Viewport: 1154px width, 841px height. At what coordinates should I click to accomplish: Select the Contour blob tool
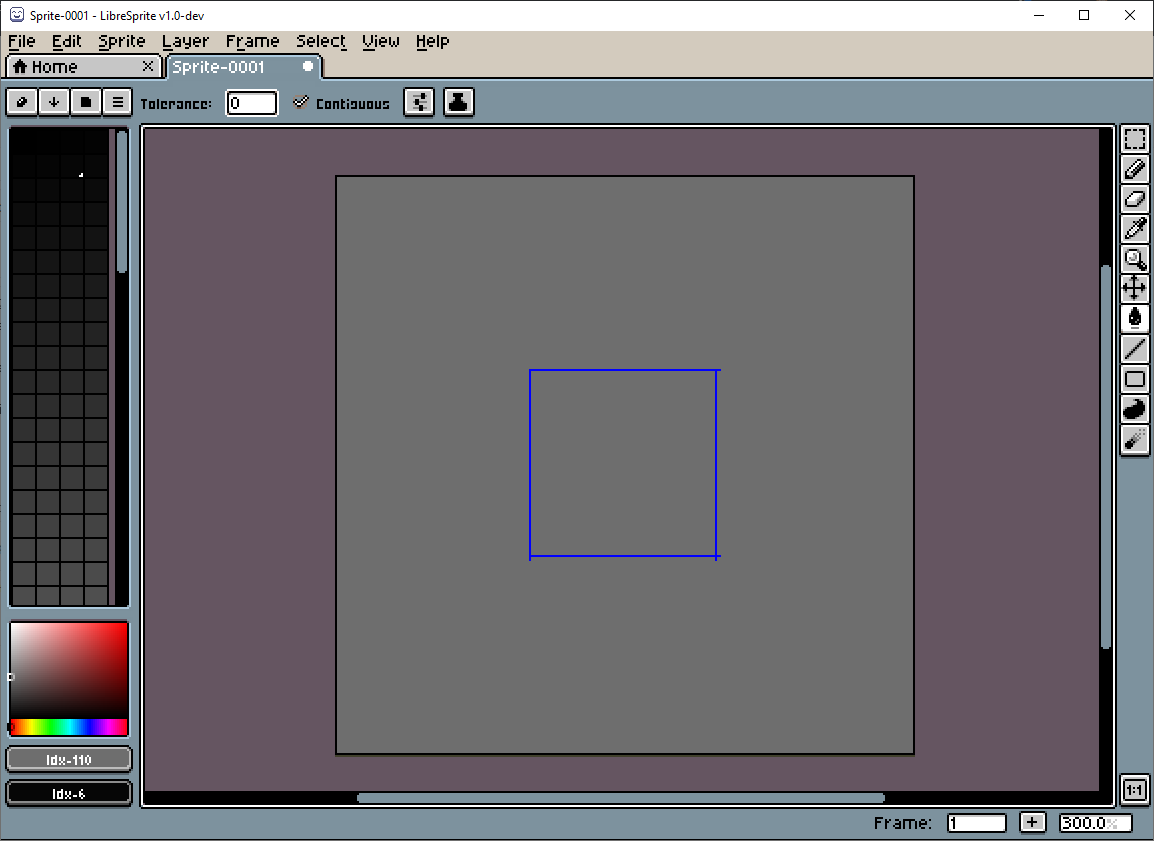[1134, 409]
